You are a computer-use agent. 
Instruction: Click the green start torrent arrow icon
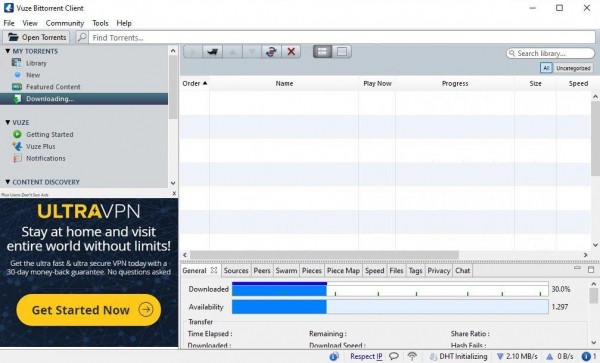tap(193, 52)
